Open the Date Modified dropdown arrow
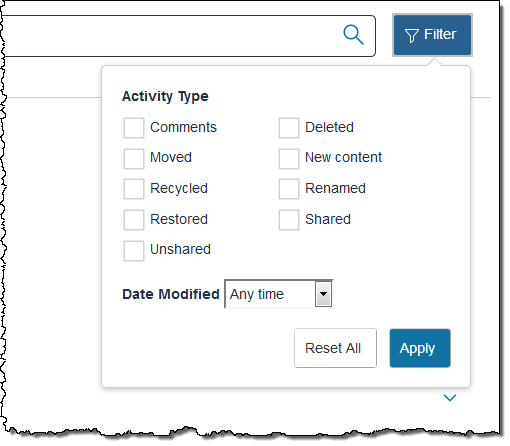510x446 pixels. (x=323, y=294)
